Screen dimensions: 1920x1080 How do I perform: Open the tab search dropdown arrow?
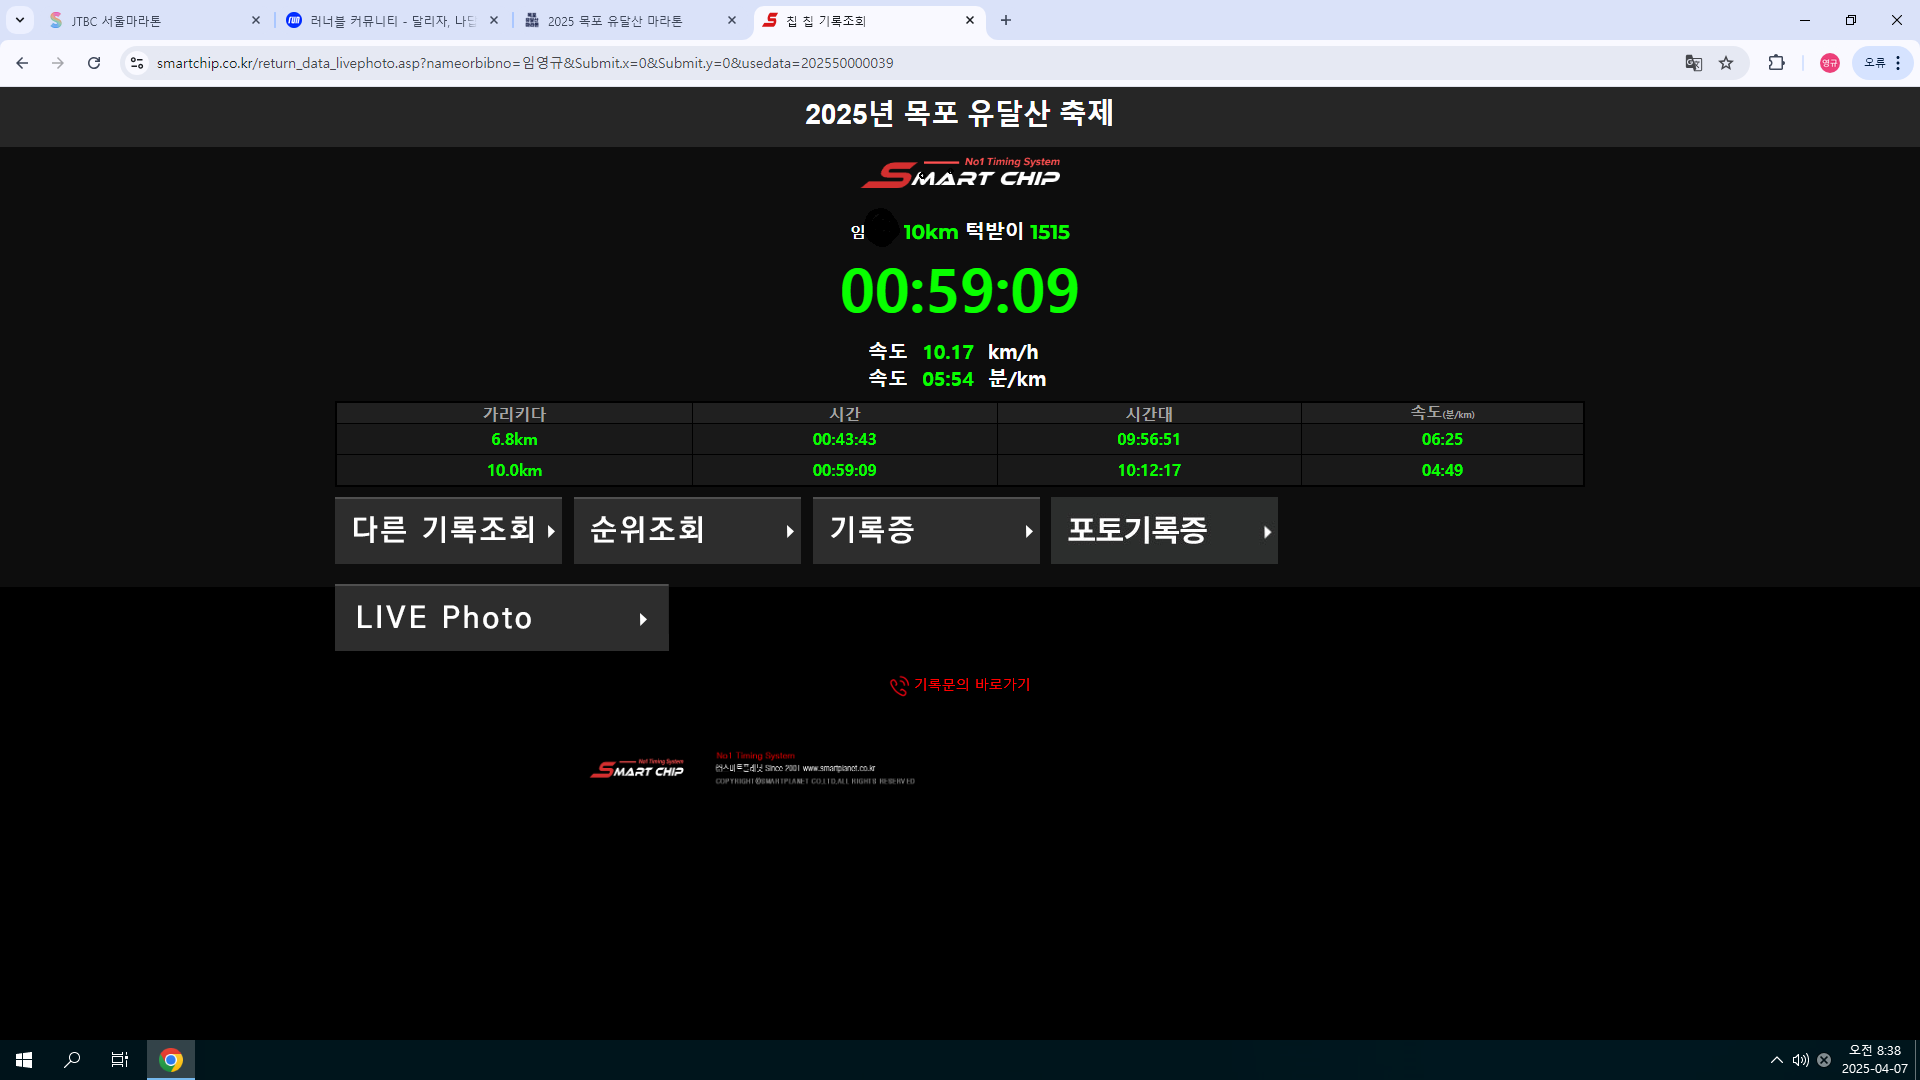tap(19, 20)
